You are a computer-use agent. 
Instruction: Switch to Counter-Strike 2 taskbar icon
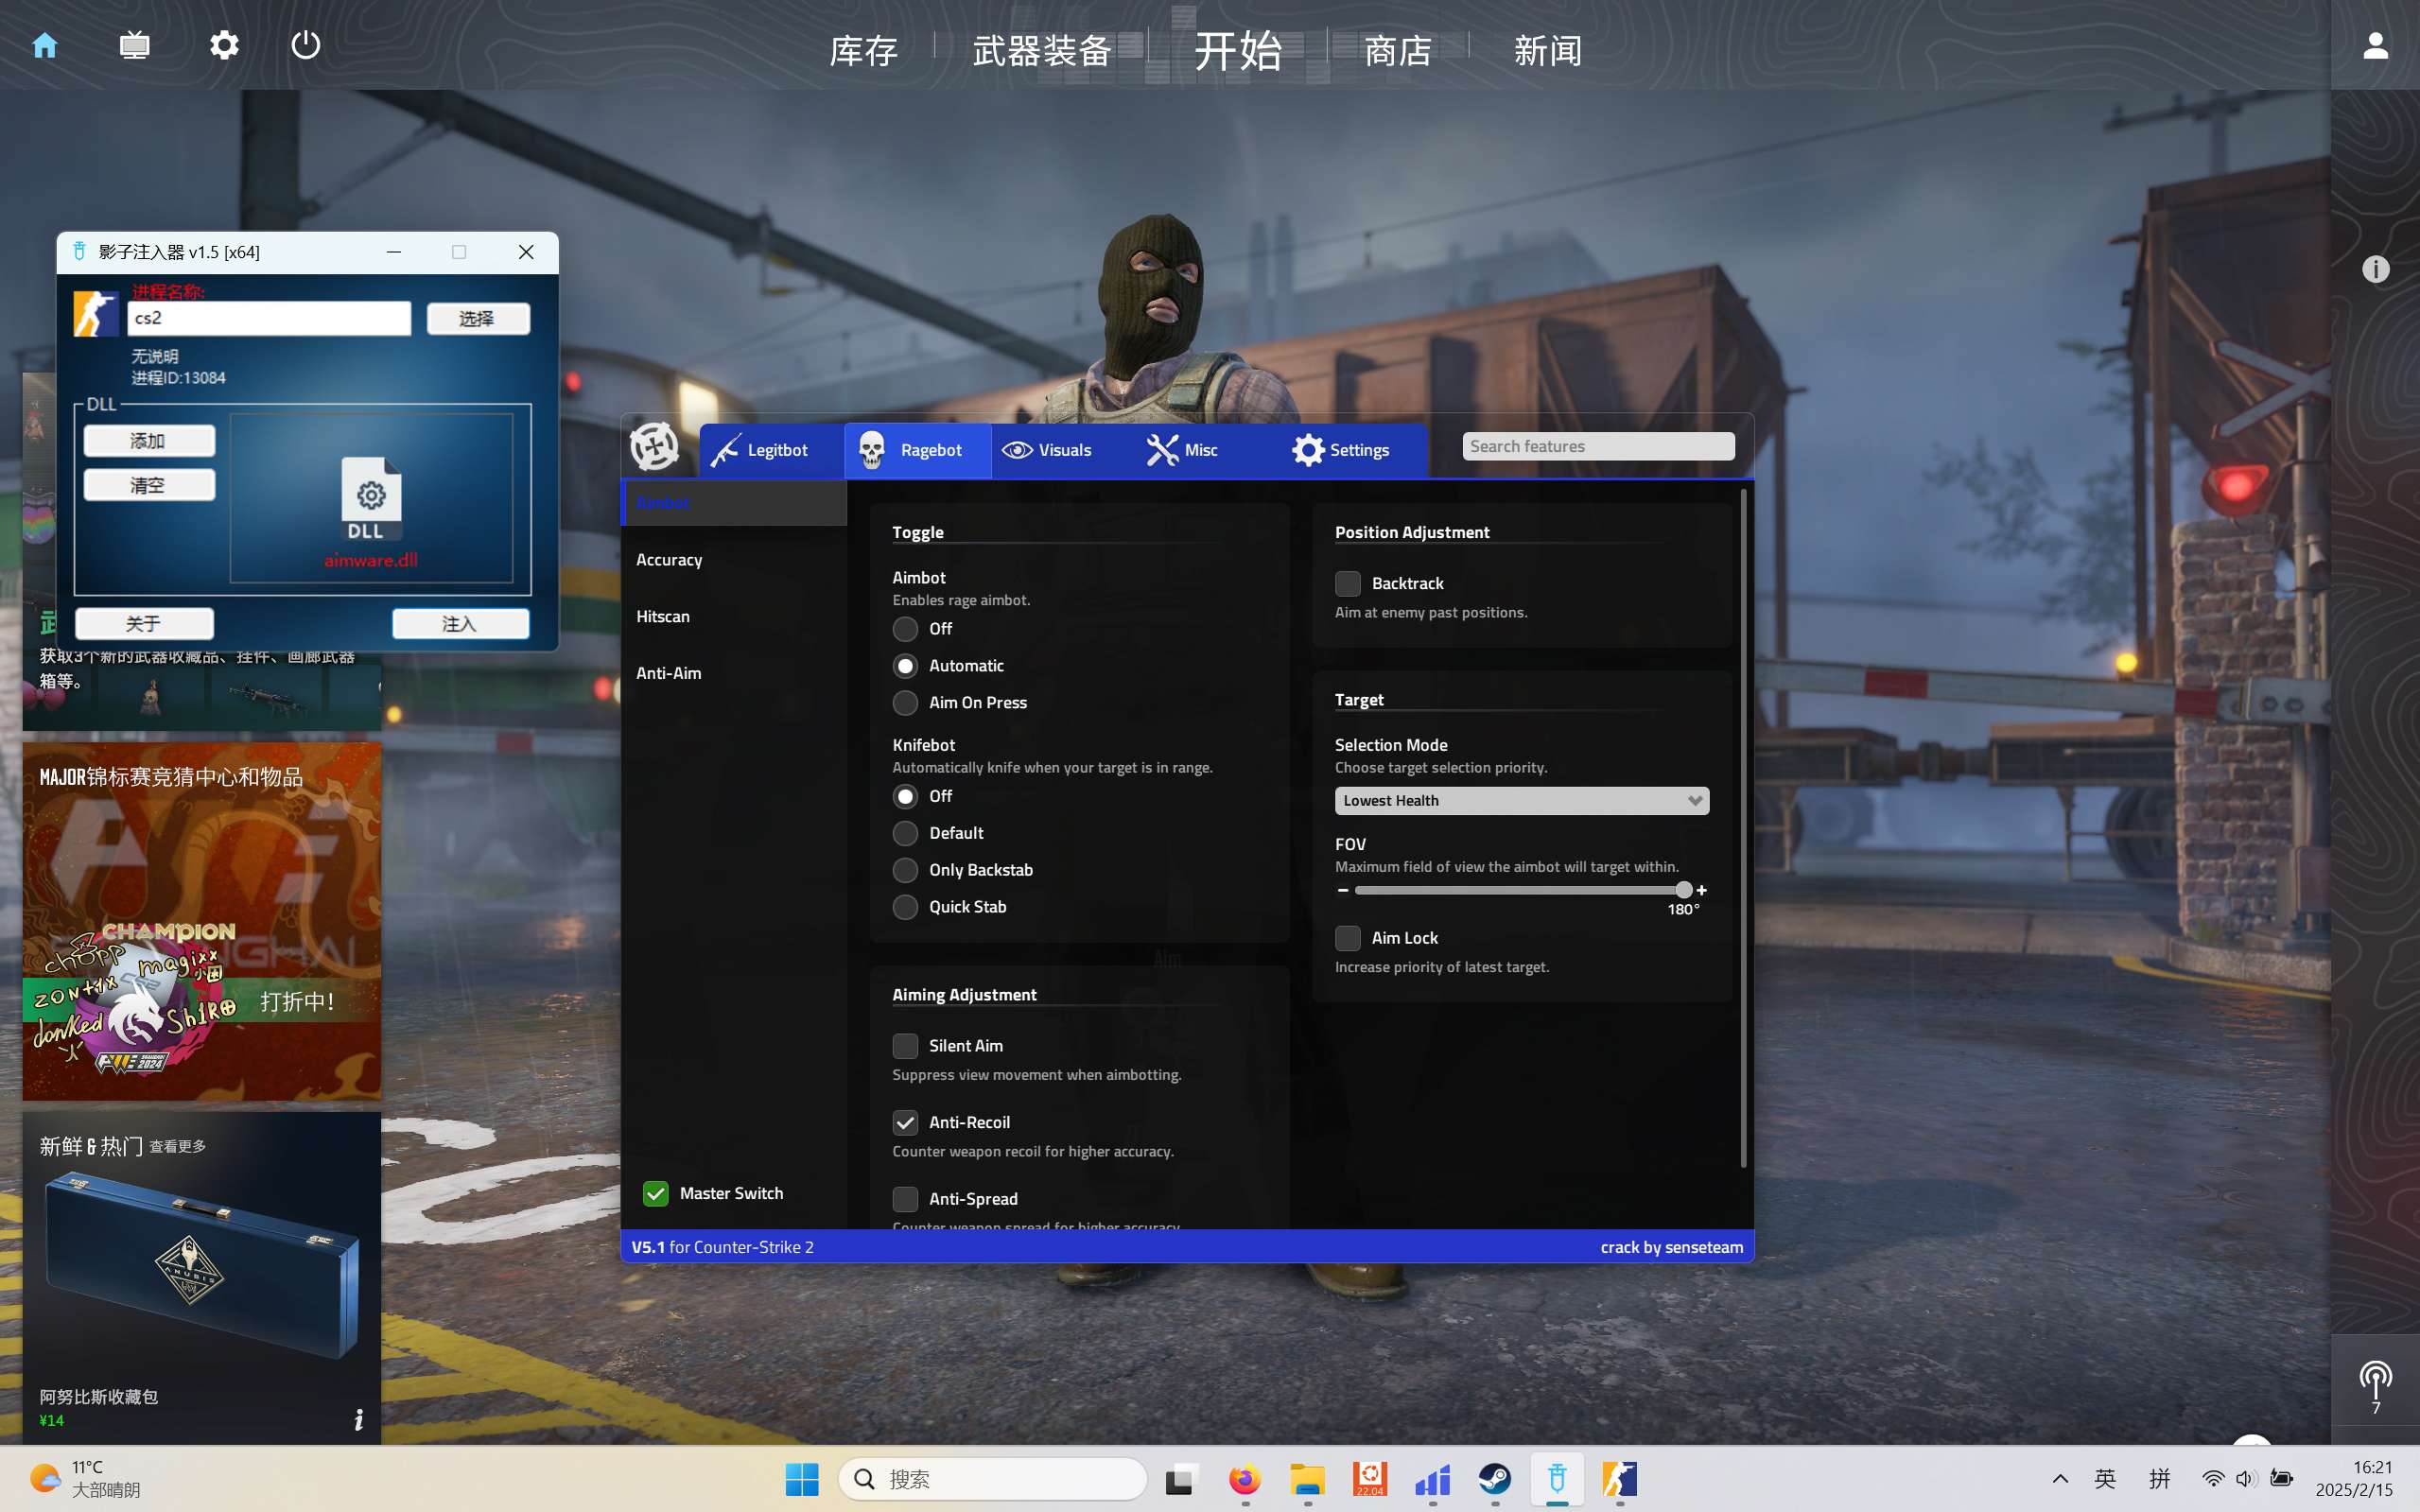1620,1479
